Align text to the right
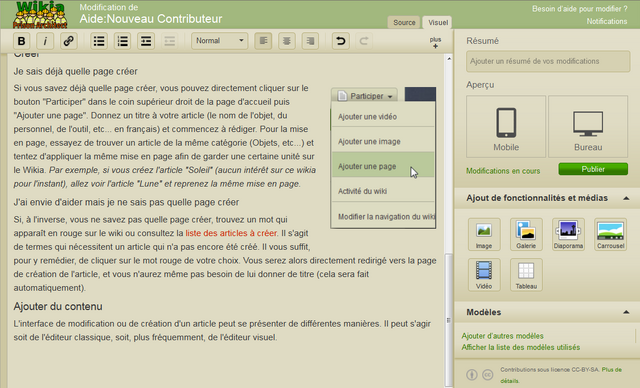 coord(310,41)
